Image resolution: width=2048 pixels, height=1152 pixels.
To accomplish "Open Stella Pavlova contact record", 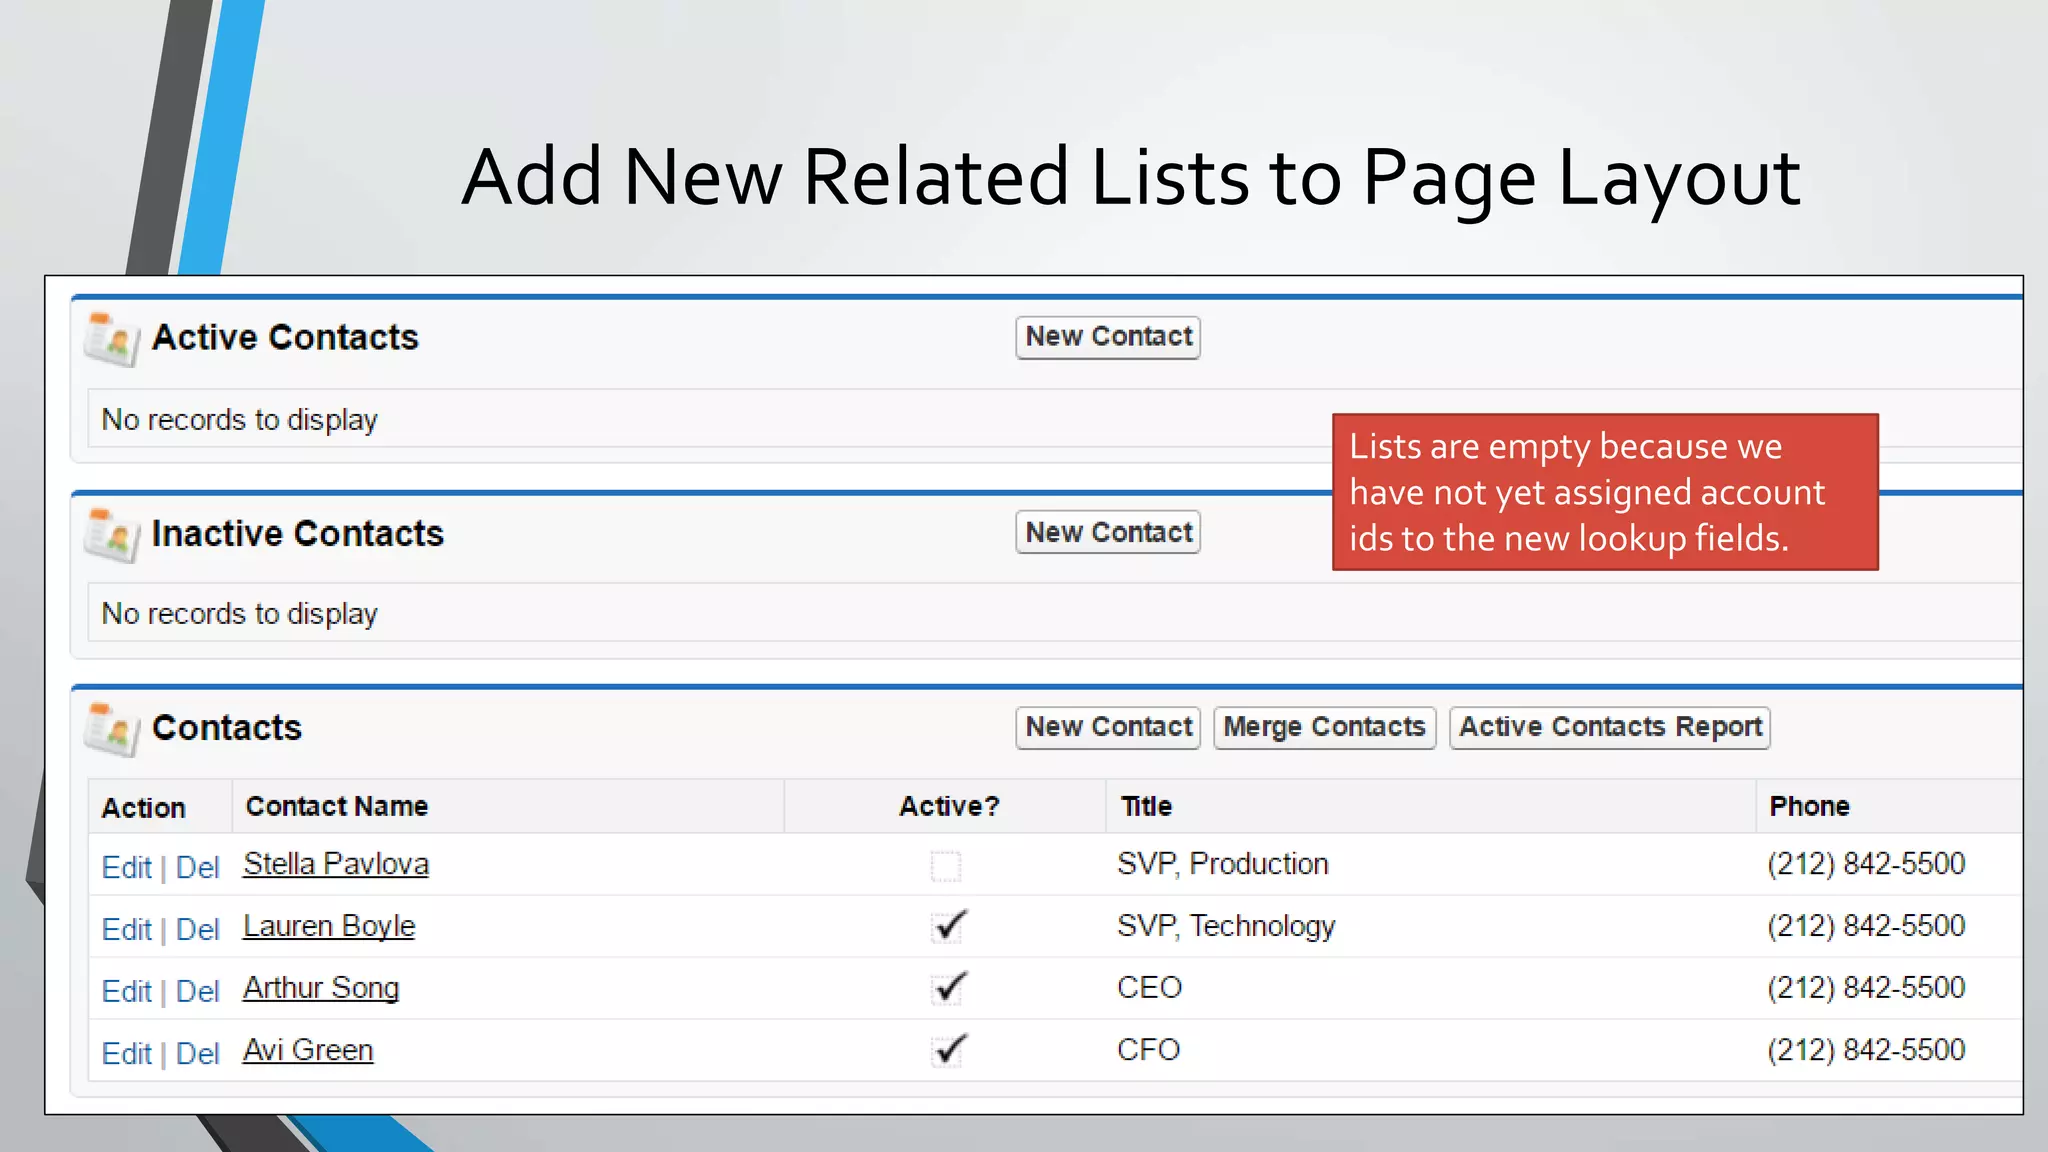I will point(336,864).
